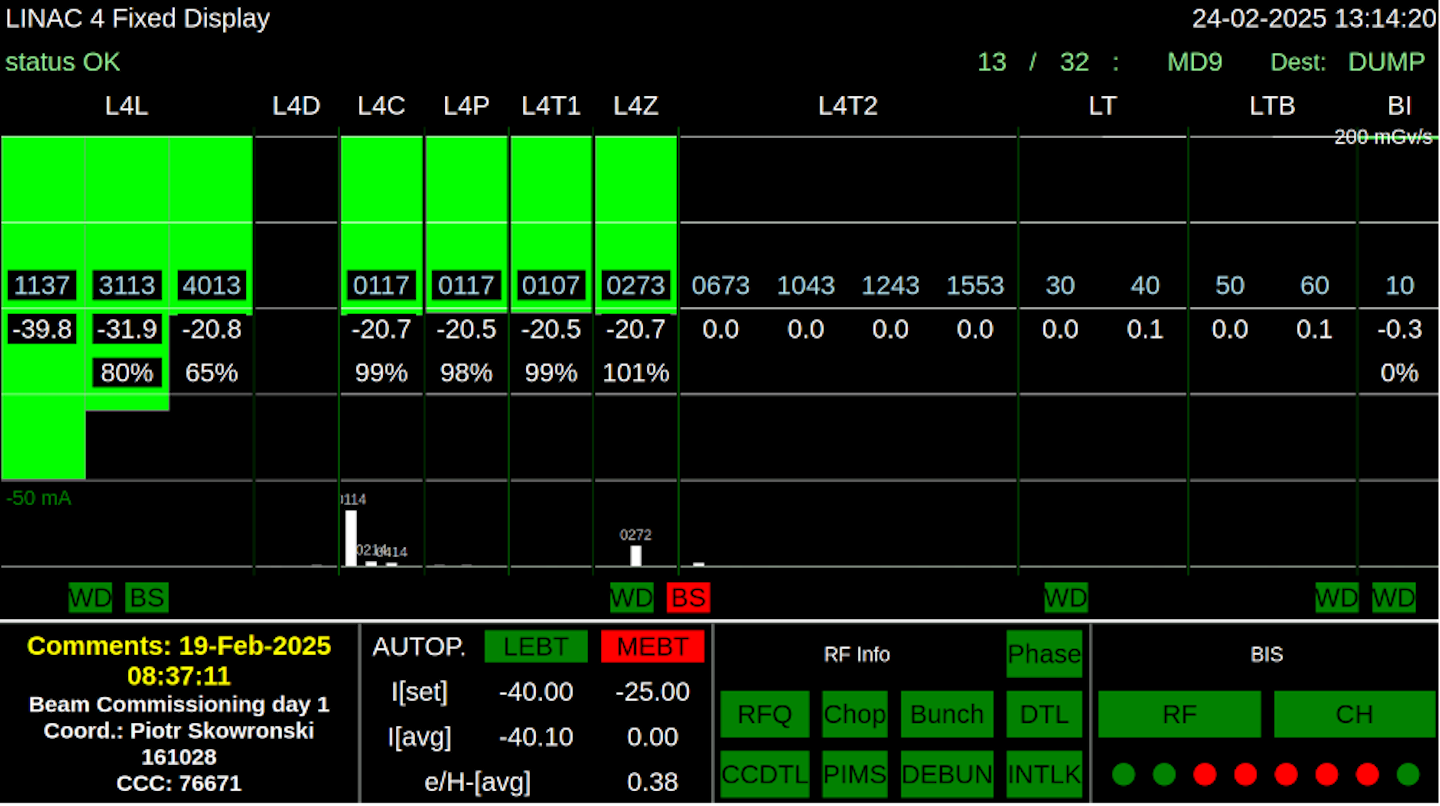The width and height of the screenshot is (1440, 806).
Task: Select the DTL status box
Action: pyautogui.click(x=1044, y=714)
